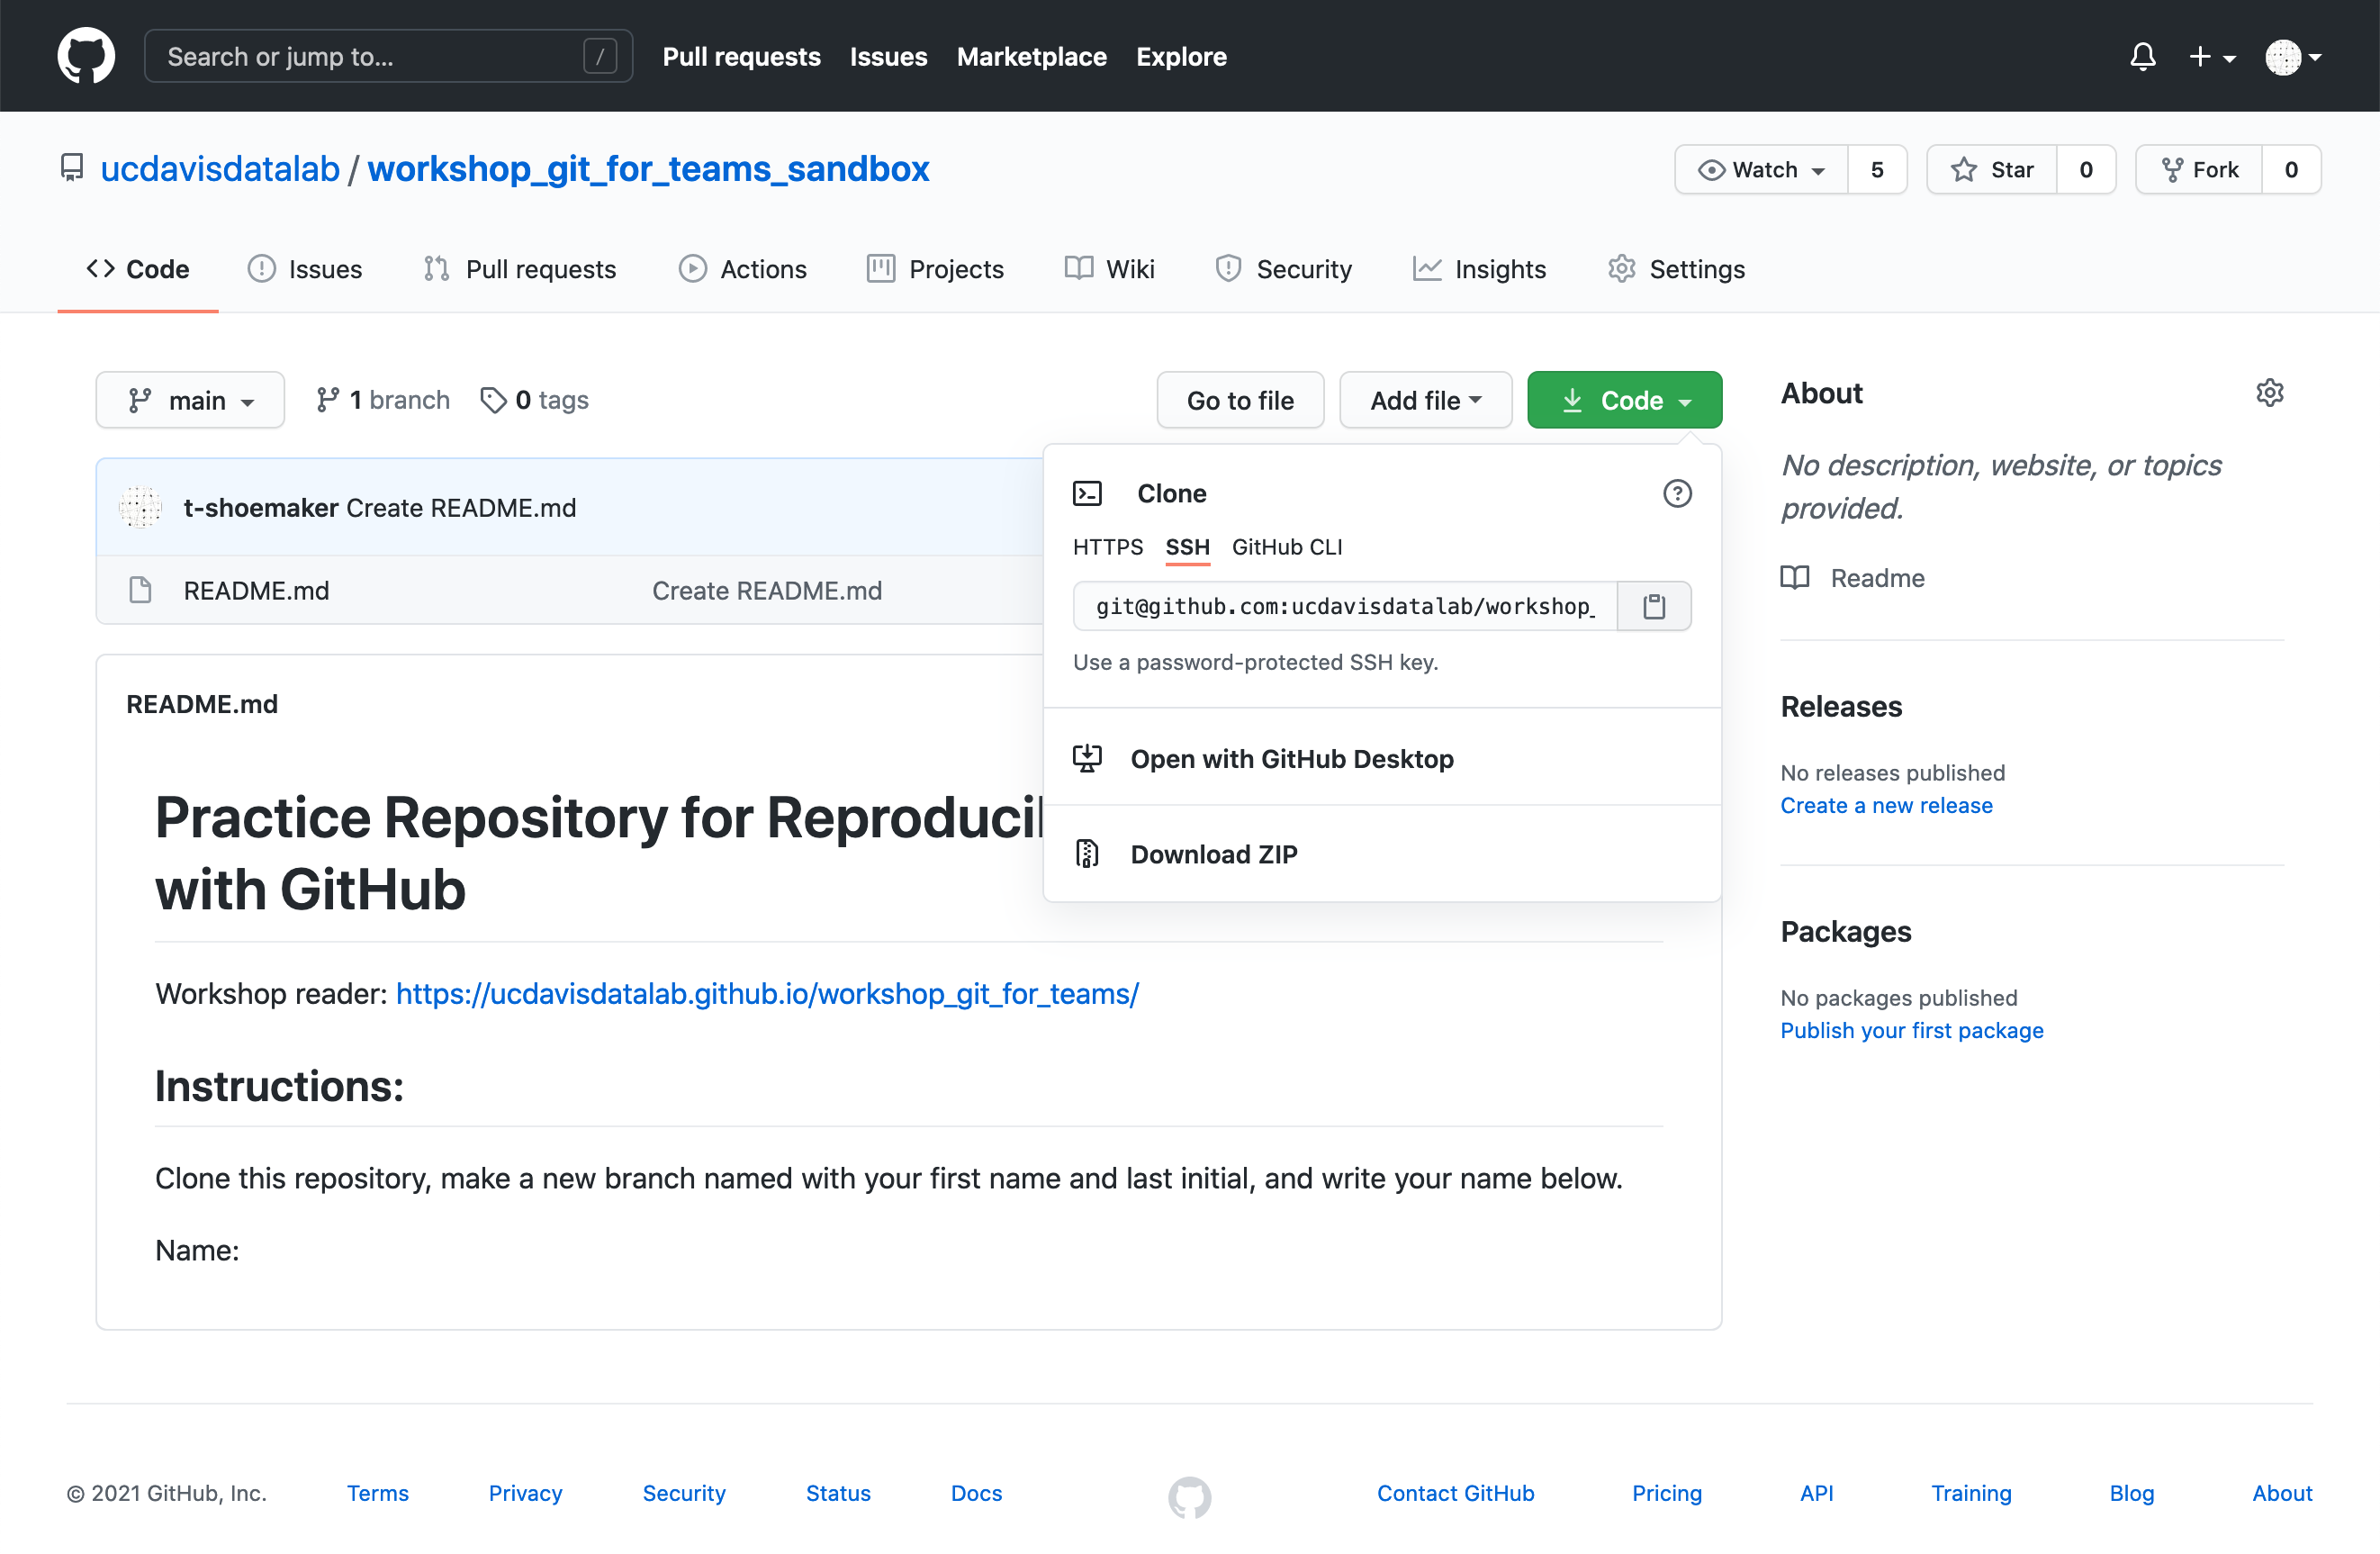
Task: View the forks count beside Fork
Action: pyautogui.click(x=2291, y=169)
